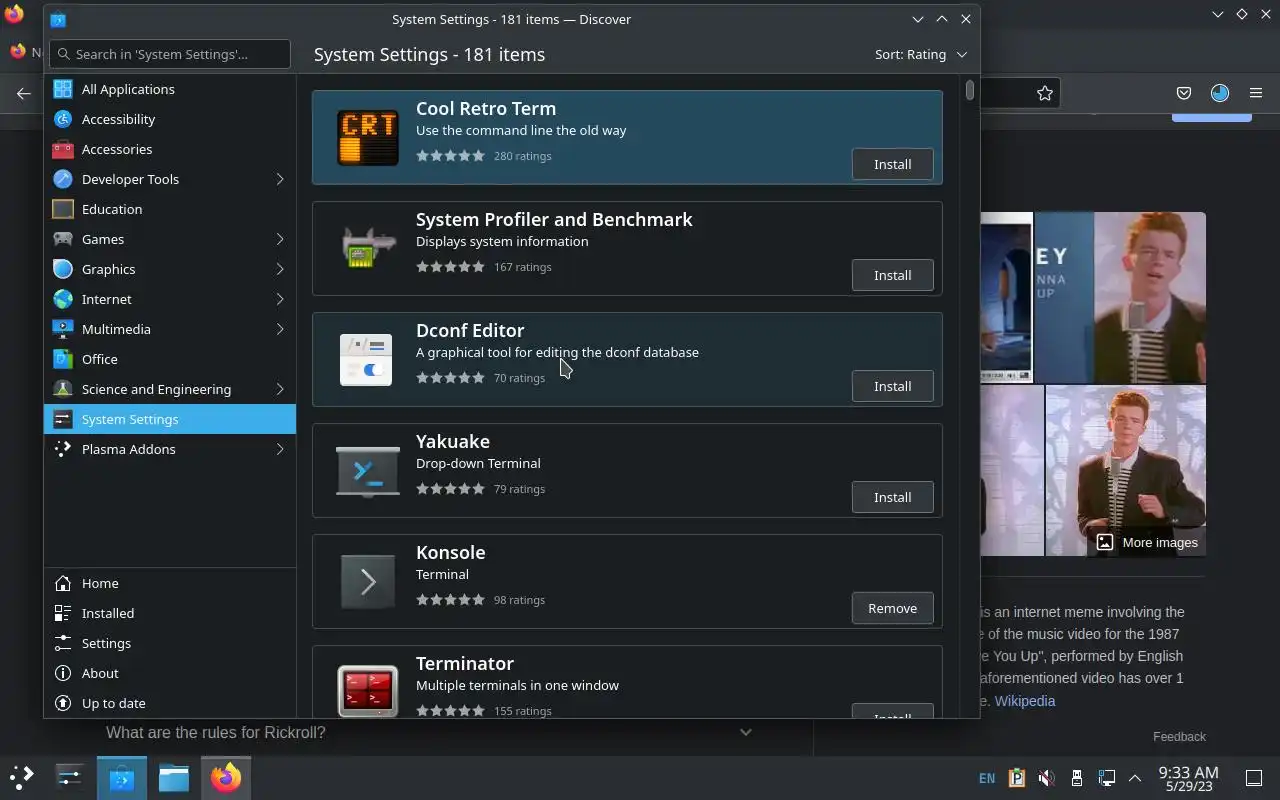Remove Konsole
The image size is (1280, 800).
click(x=892, y=608)
